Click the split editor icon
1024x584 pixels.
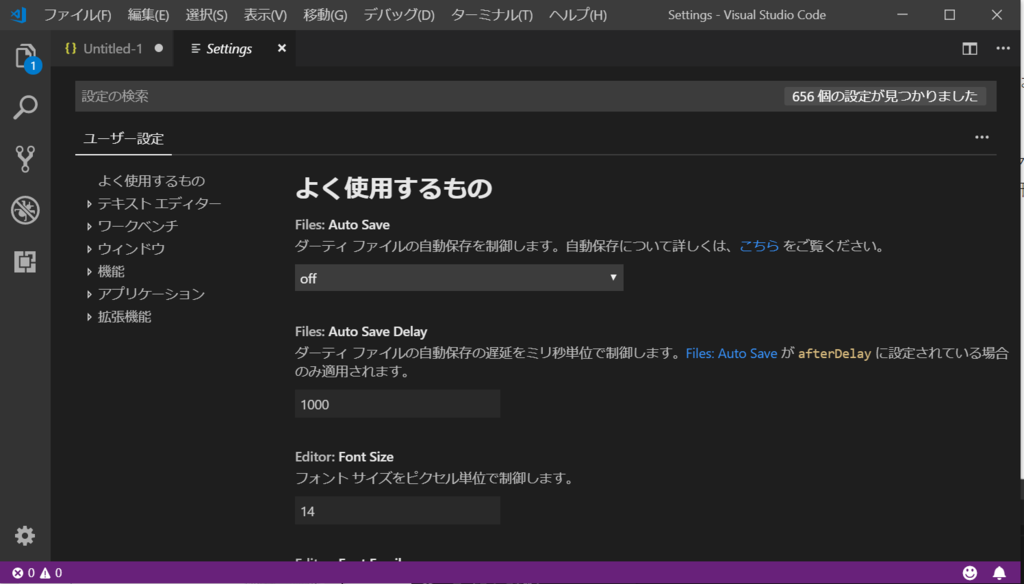pyautogui.click(x=969, y=48)
